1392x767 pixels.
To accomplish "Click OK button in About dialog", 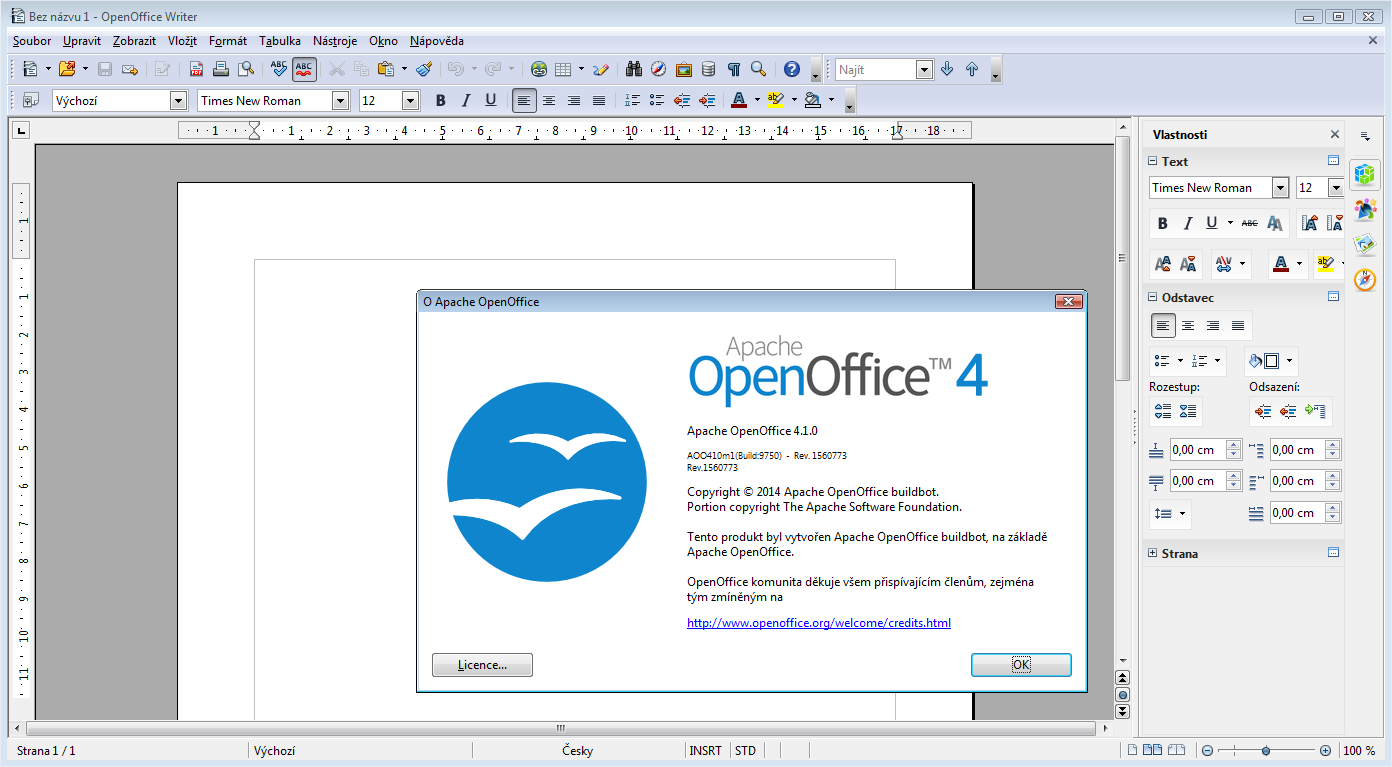I will point(1021,665).
